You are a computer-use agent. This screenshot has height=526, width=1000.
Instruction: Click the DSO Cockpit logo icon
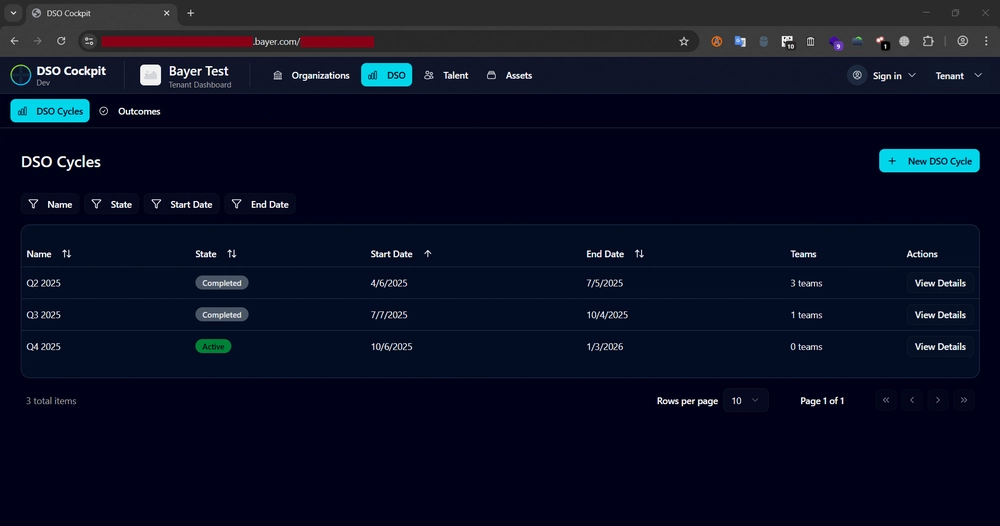click(20, 75)
